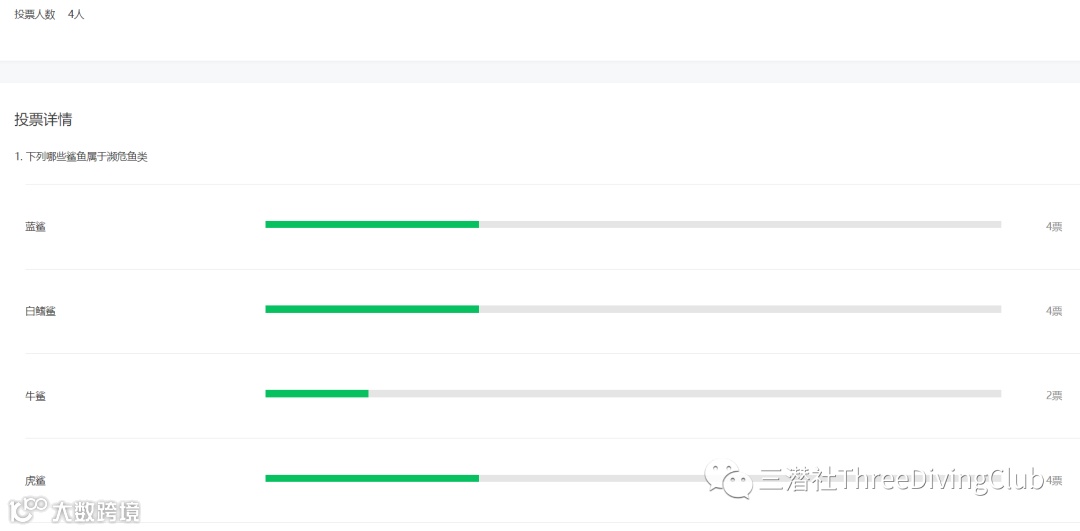Click question text 下列哪些鲨鱼属于濒危鱼类
Viewport: 1080px width, 531px height.
(87, 157)
